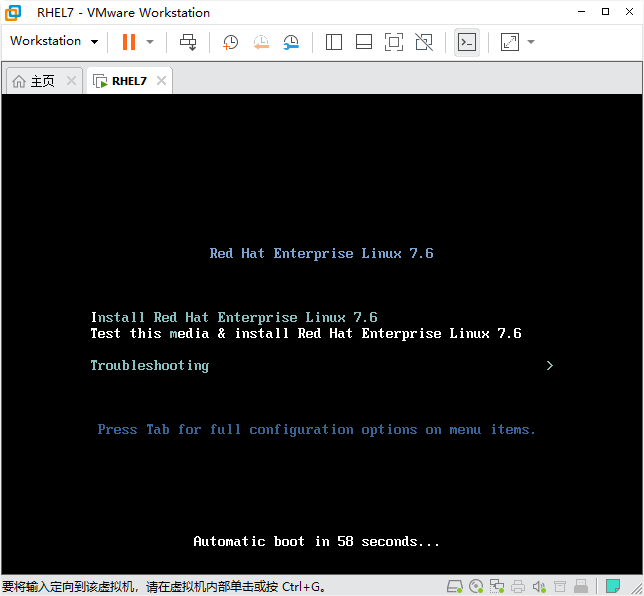Click the Press Tab for full configuration hint
The width and height of the screenshot is (644, 596).
click(x=317, y=430)
